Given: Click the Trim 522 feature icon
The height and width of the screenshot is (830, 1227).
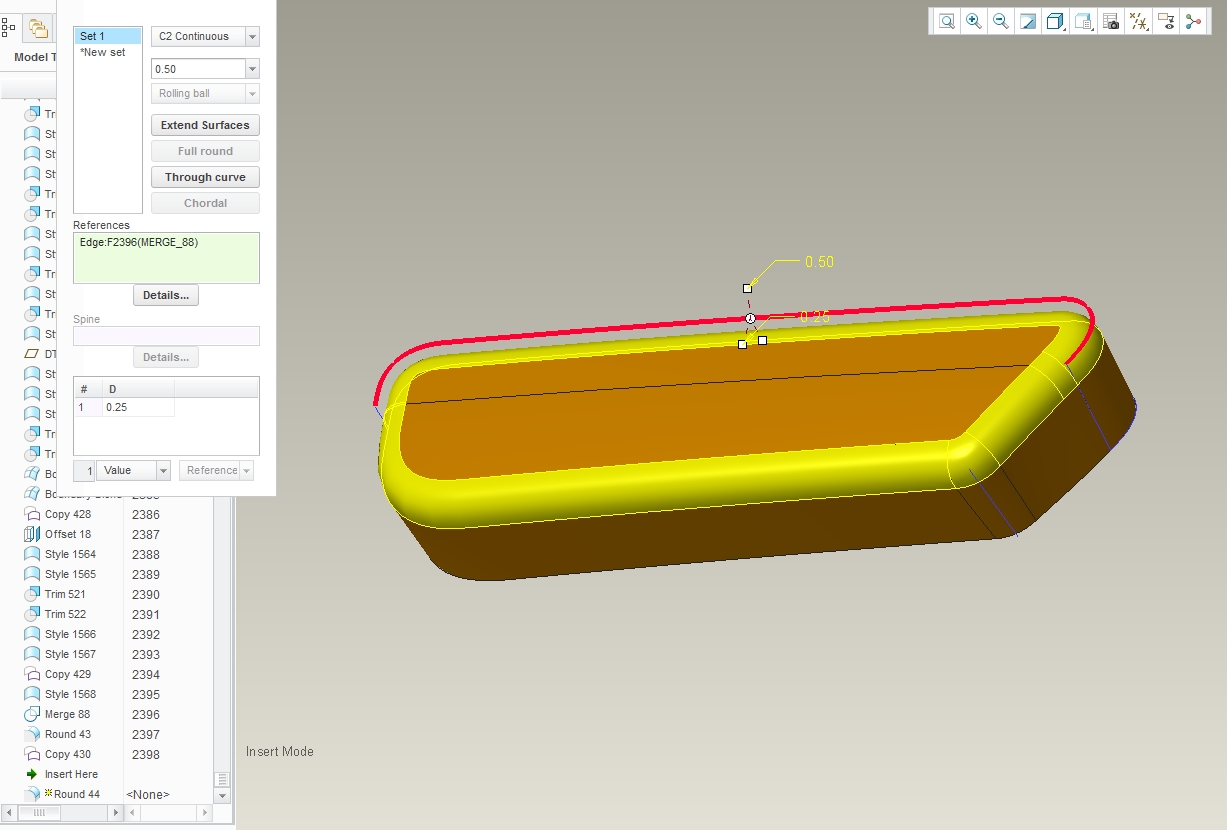Looking at the screenshot, I should click(31, 614).
